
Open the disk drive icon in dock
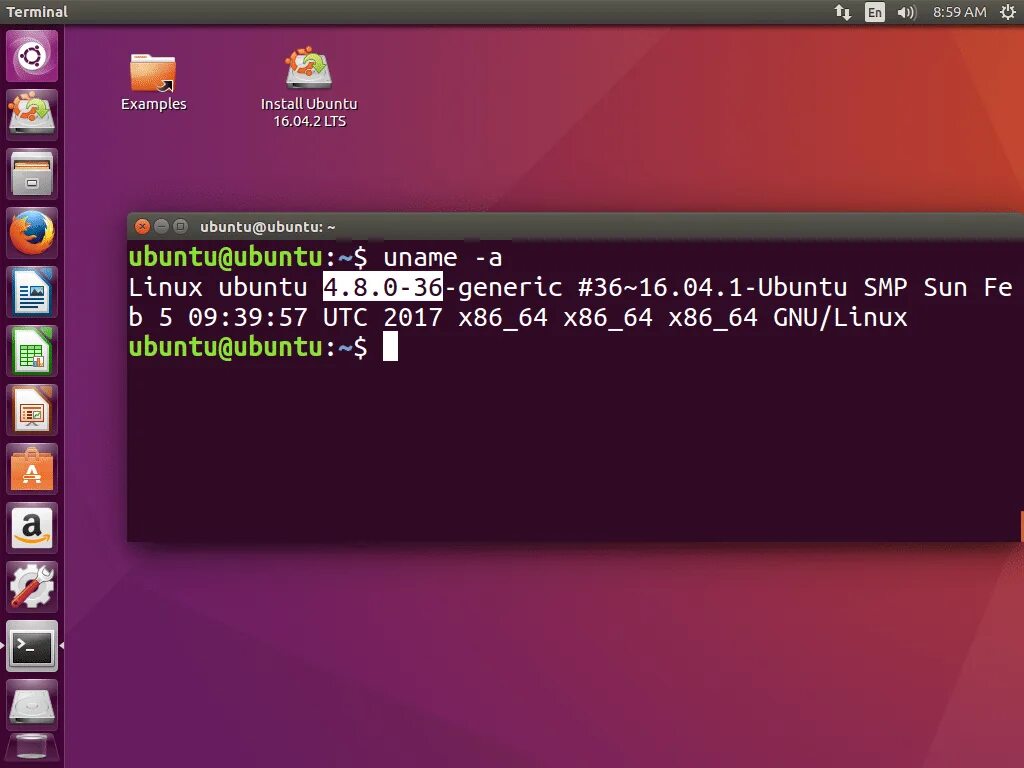pos(32,705)
